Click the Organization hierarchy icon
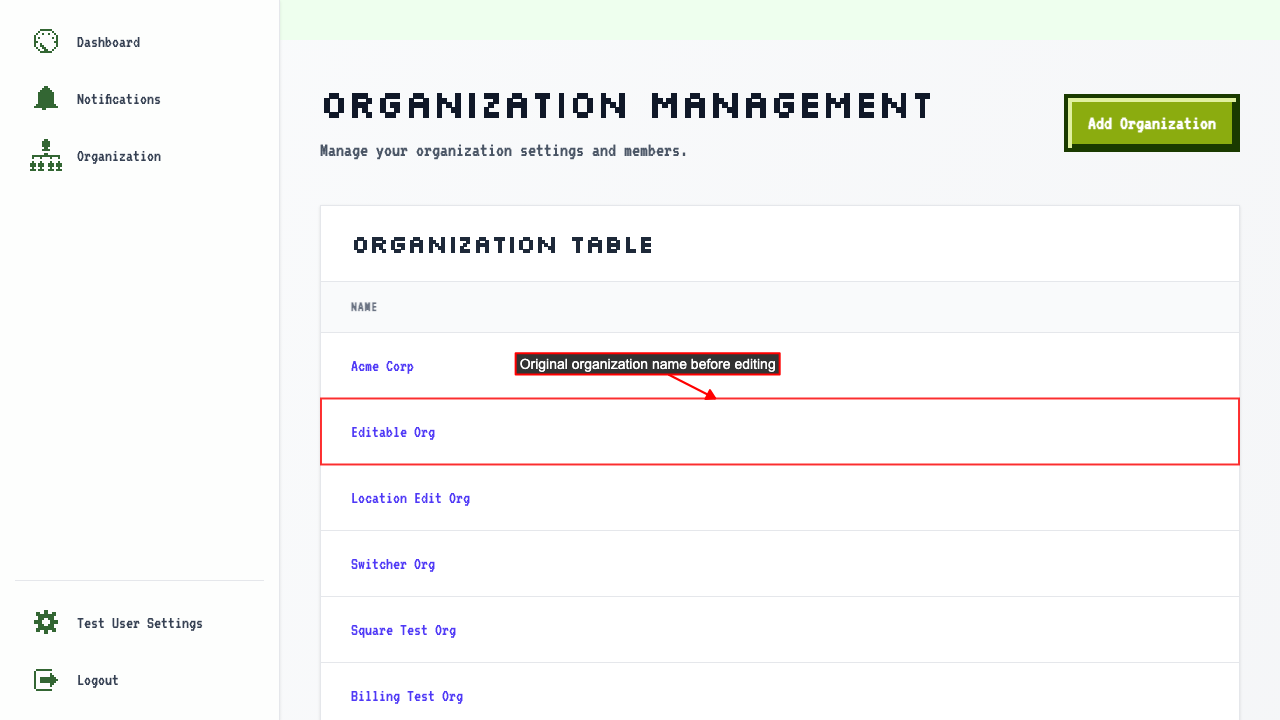The image size is (1280, 720). tap(46, 155)
